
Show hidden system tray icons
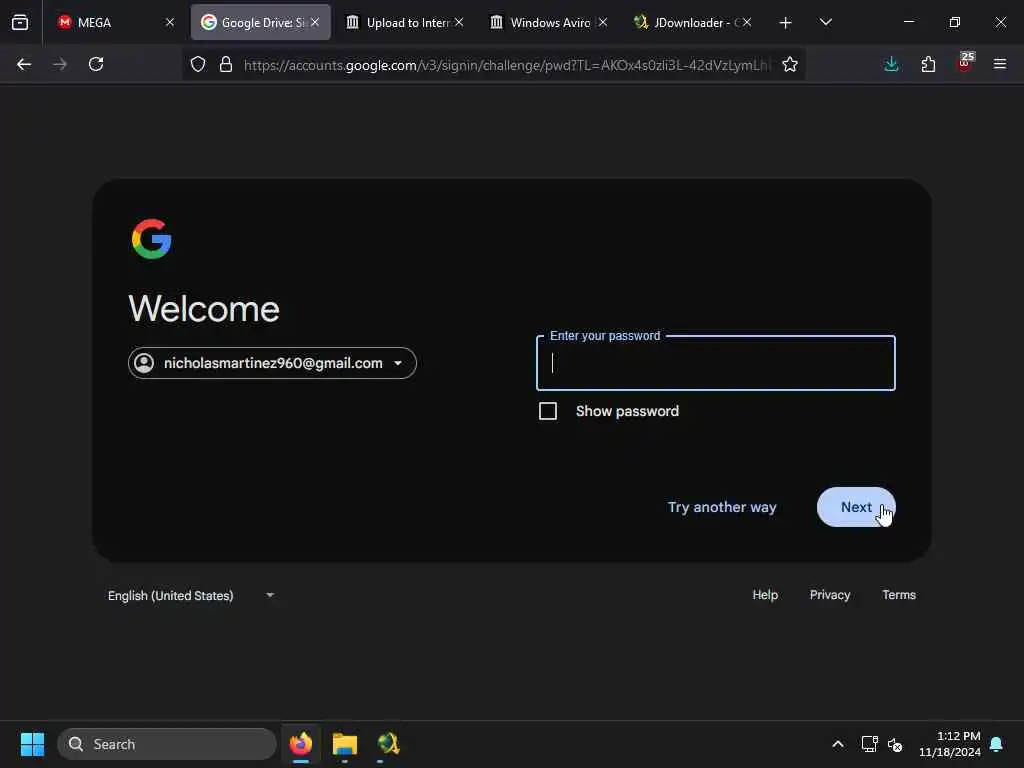(x=838, y=744)
